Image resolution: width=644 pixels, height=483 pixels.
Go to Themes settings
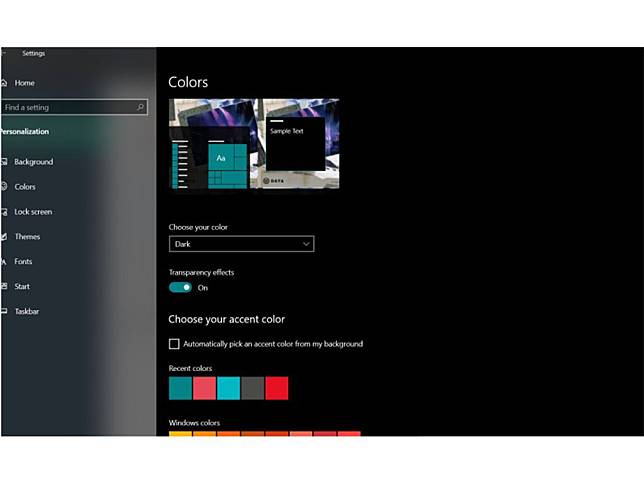coord(27,237)
